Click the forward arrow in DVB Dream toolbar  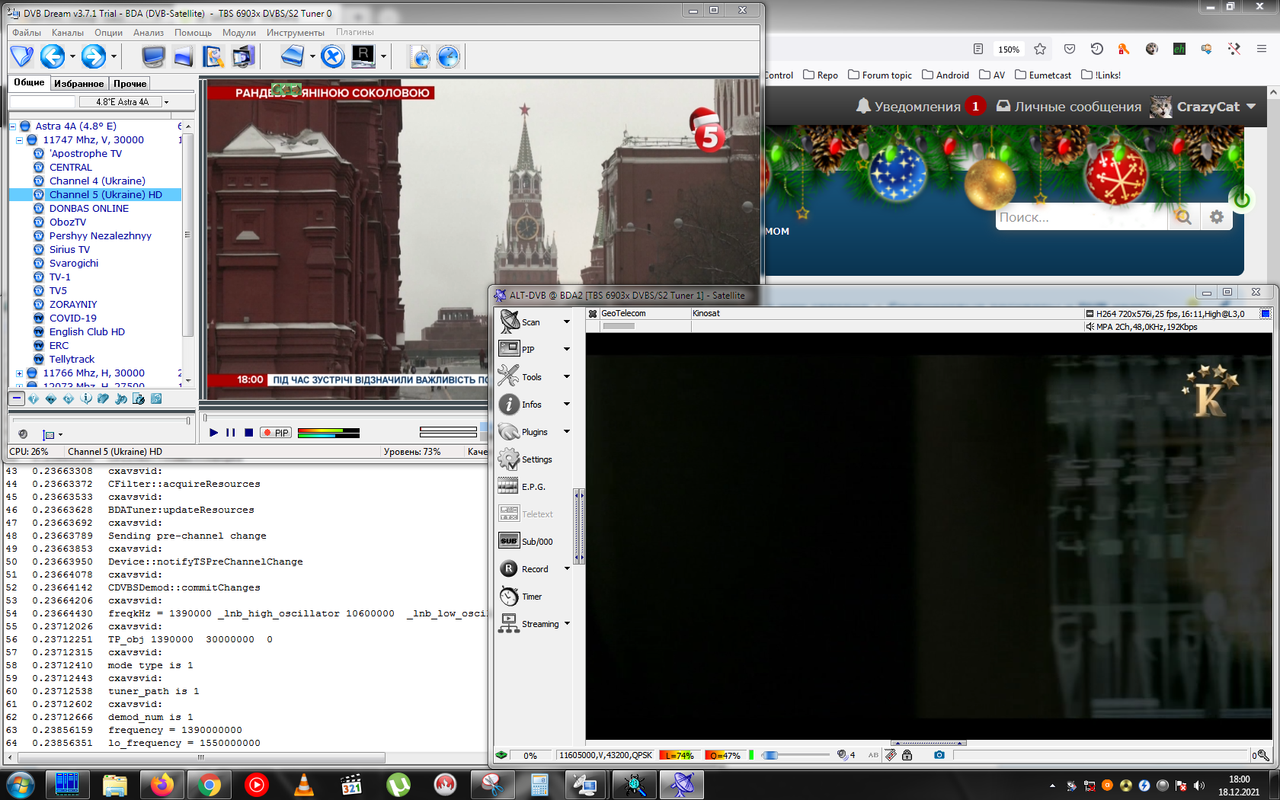(93, 56)
